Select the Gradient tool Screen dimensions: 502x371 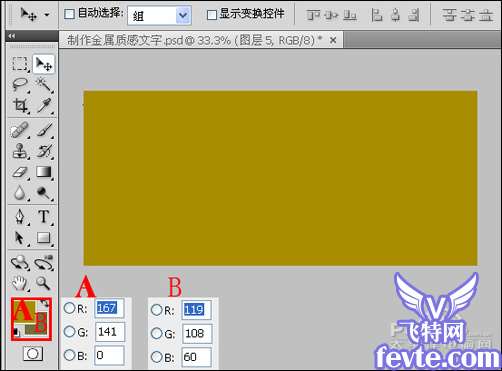(44, 172)
